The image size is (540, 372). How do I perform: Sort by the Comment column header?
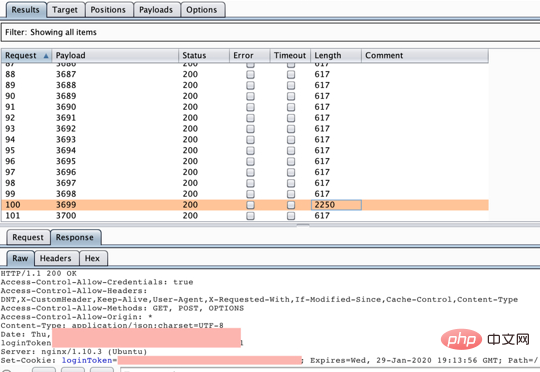click(x=425, y=55)
